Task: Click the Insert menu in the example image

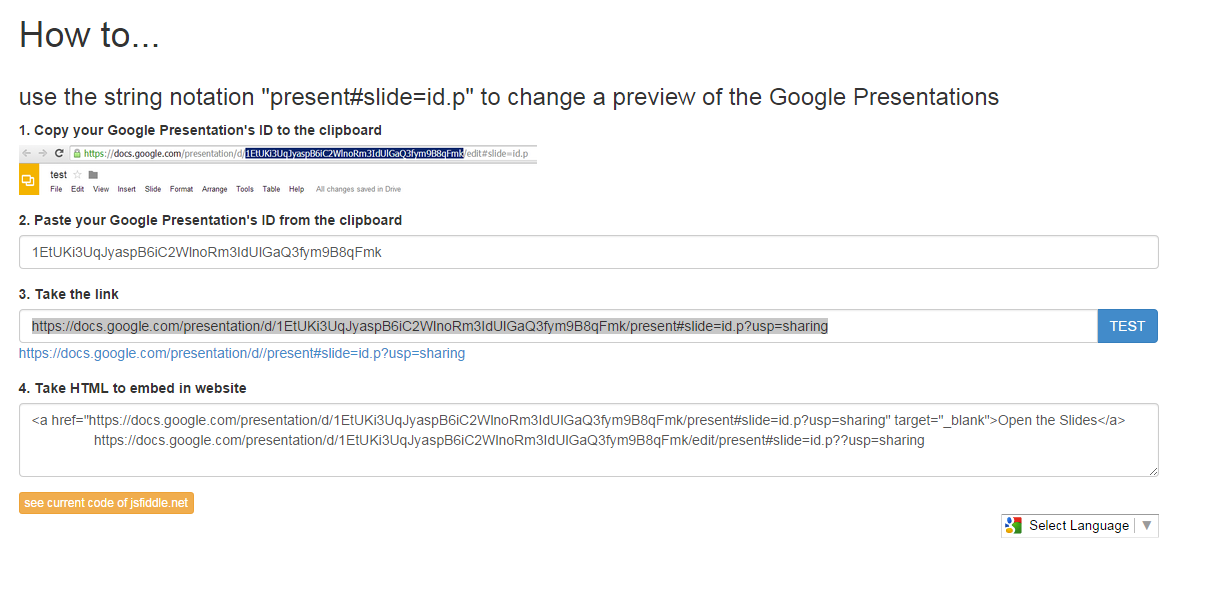Action: click(x=127, y=189)
